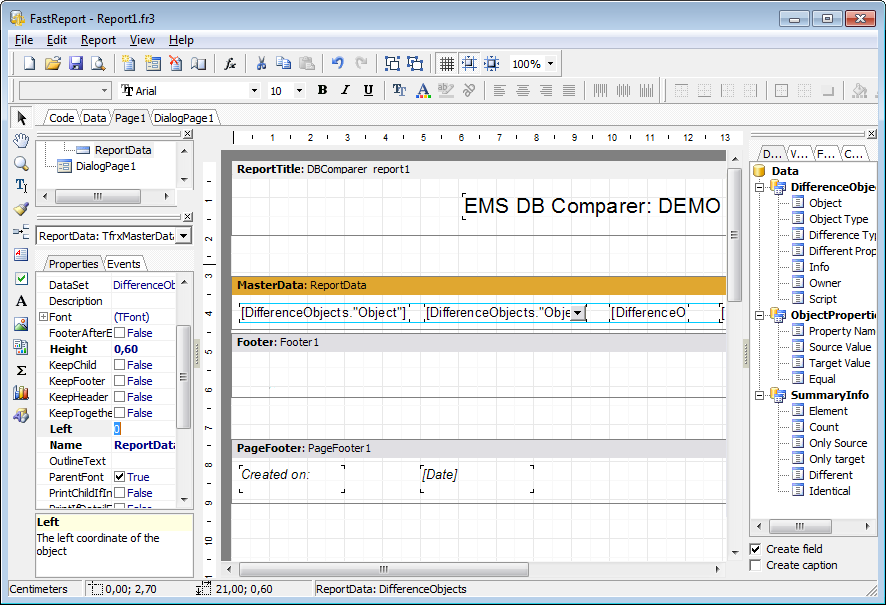This screenshot has height=605, width=886.
Task: Switch to the Code tab
Action: point(62,117)
